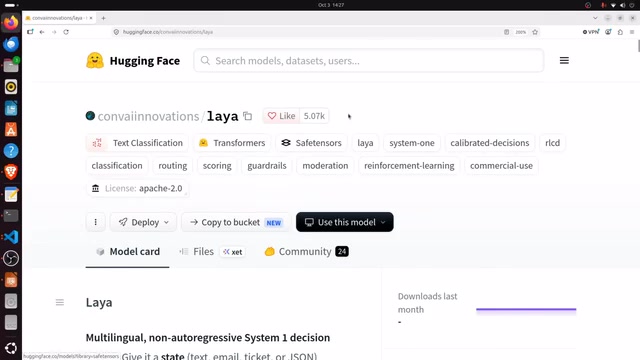The width and height of the screenshot is (640, 360).
Task: Open Help from the dock
Action: 11,151
